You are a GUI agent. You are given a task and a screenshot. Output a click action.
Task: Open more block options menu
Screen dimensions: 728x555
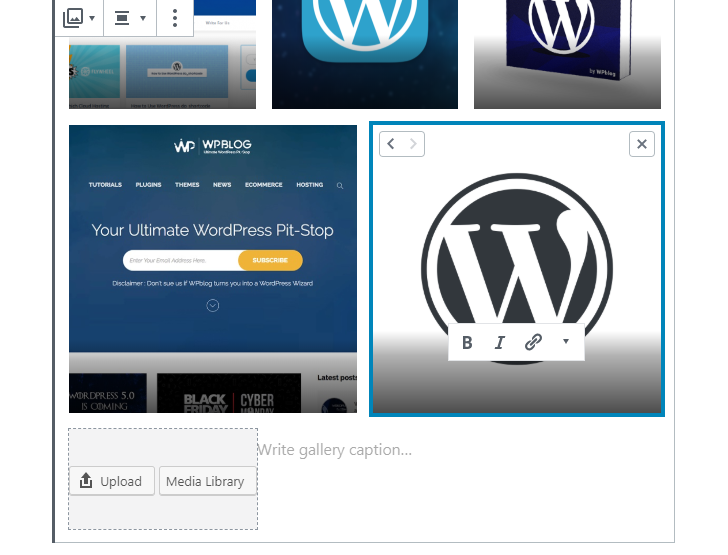click(175, 18)
